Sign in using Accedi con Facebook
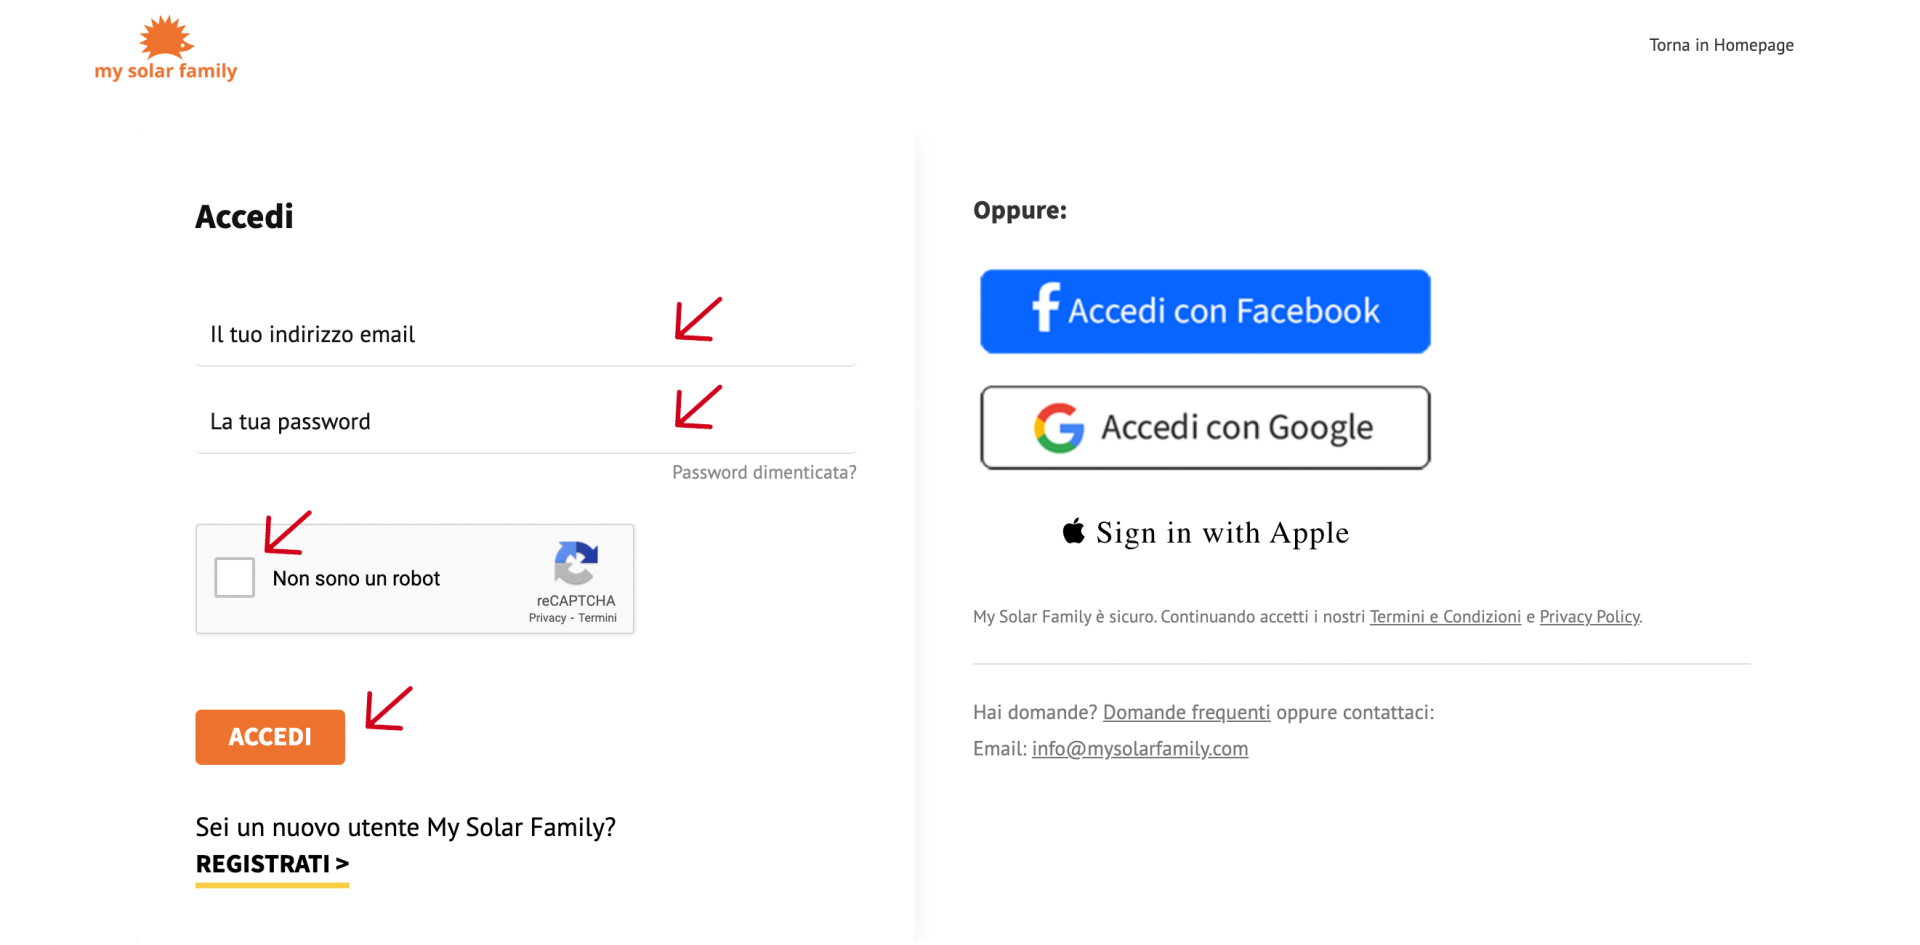Viewport: 1920px width, 945px height. 1205,311
